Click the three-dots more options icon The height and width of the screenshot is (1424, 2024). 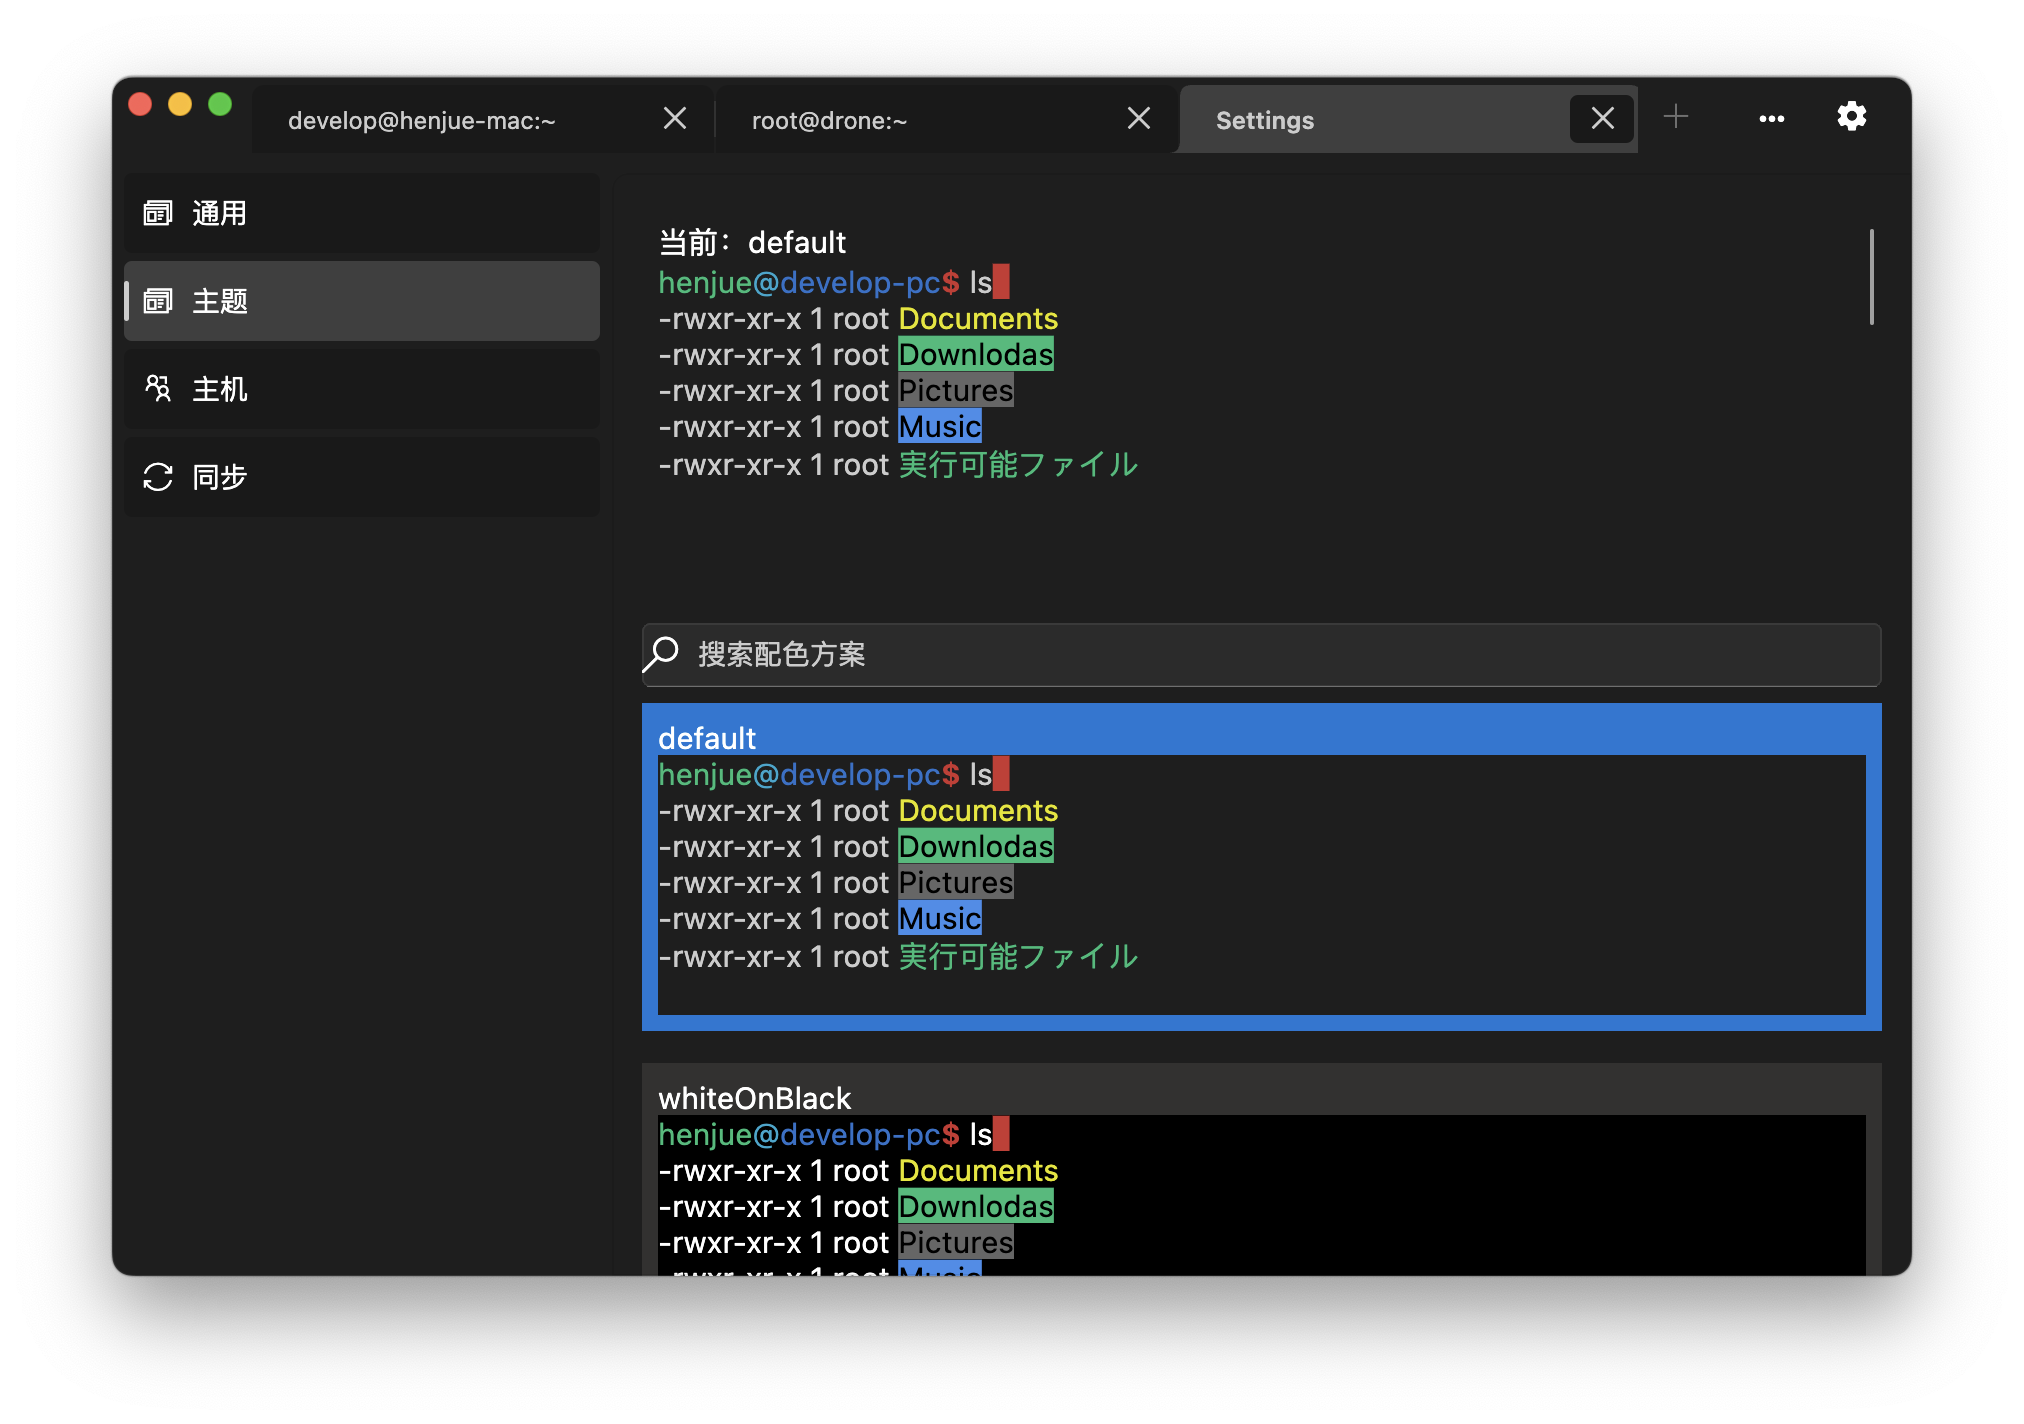1771,119
